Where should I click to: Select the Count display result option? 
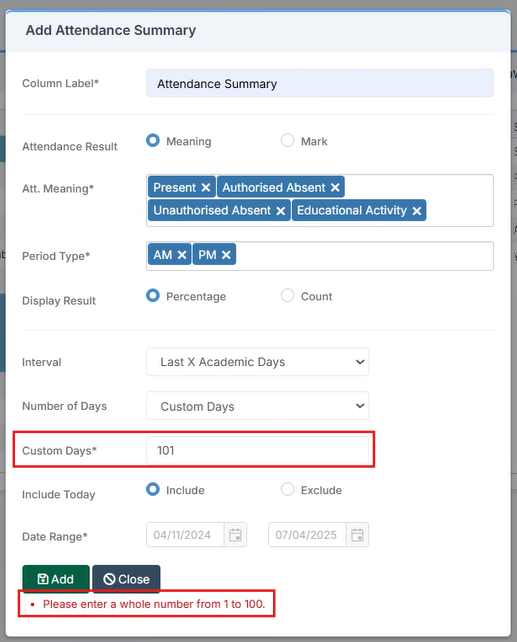coord(287,295)
